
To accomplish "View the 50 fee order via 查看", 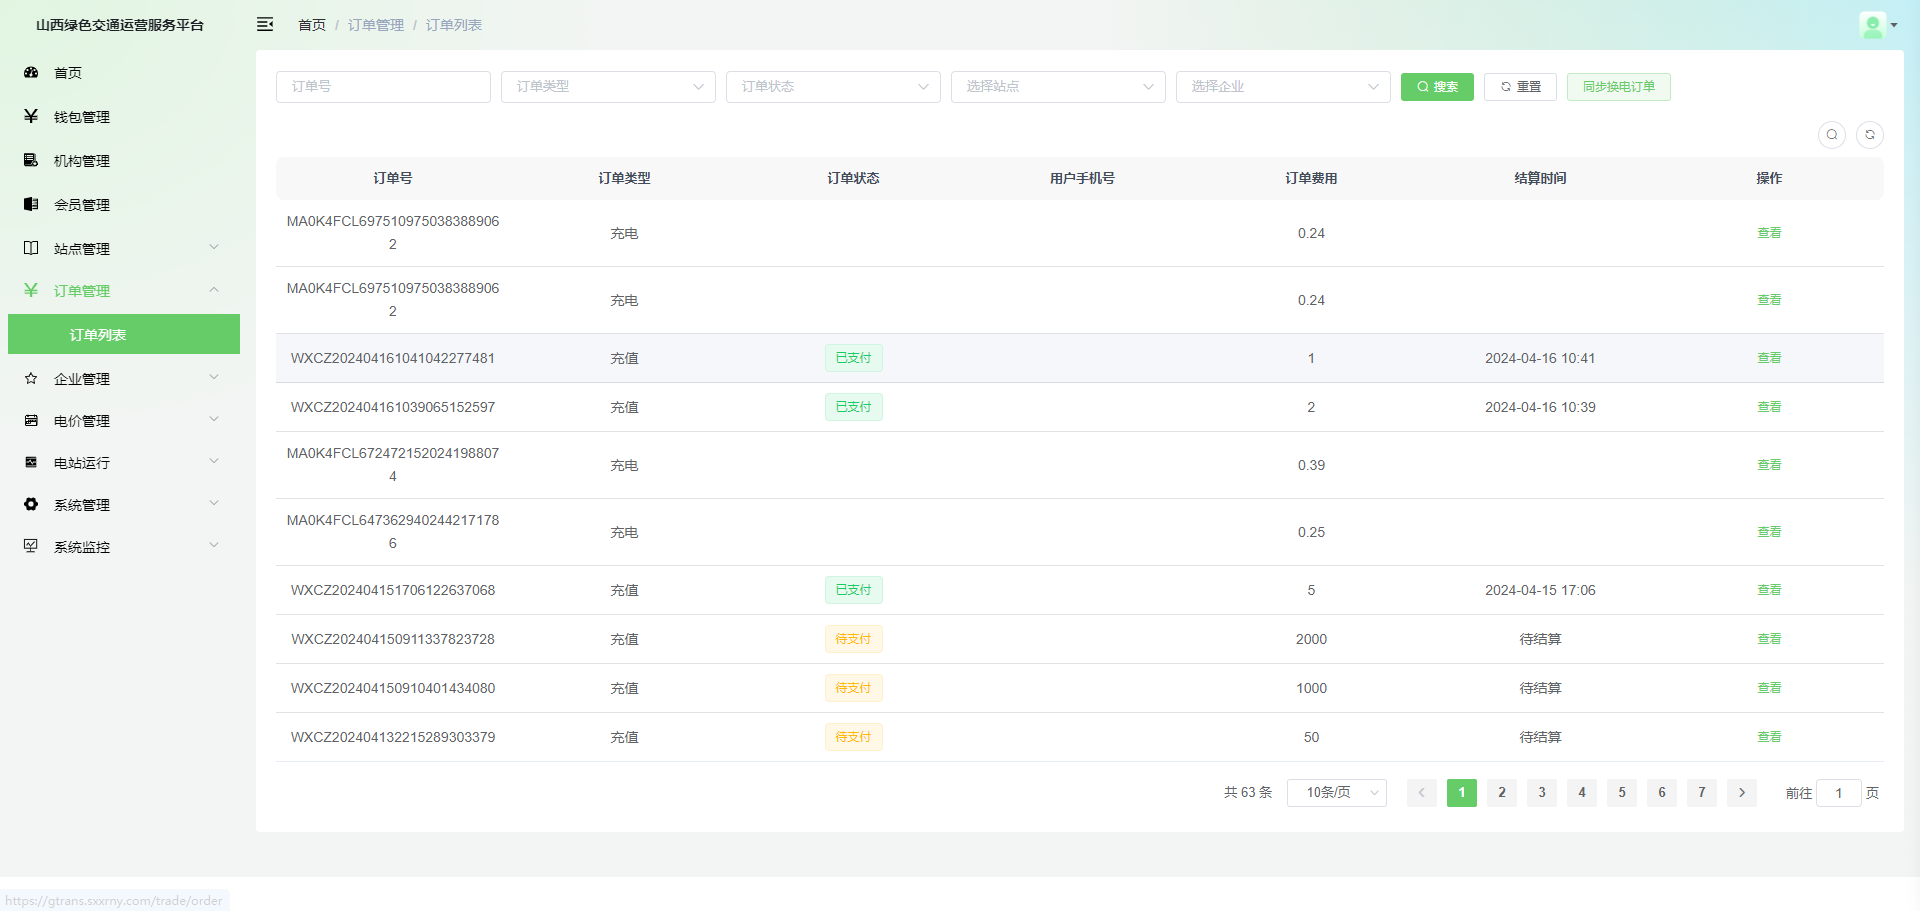I will click(x=1769, y=737).
